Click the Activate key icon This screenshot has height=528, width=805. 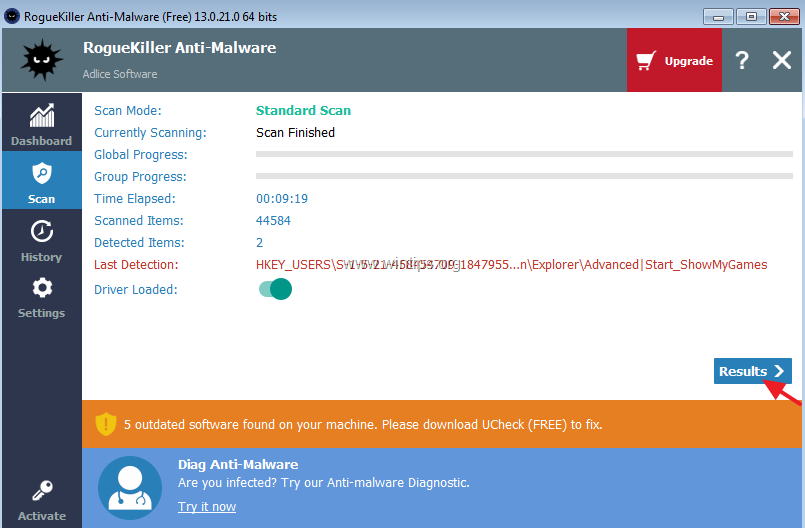coord(42,491)
